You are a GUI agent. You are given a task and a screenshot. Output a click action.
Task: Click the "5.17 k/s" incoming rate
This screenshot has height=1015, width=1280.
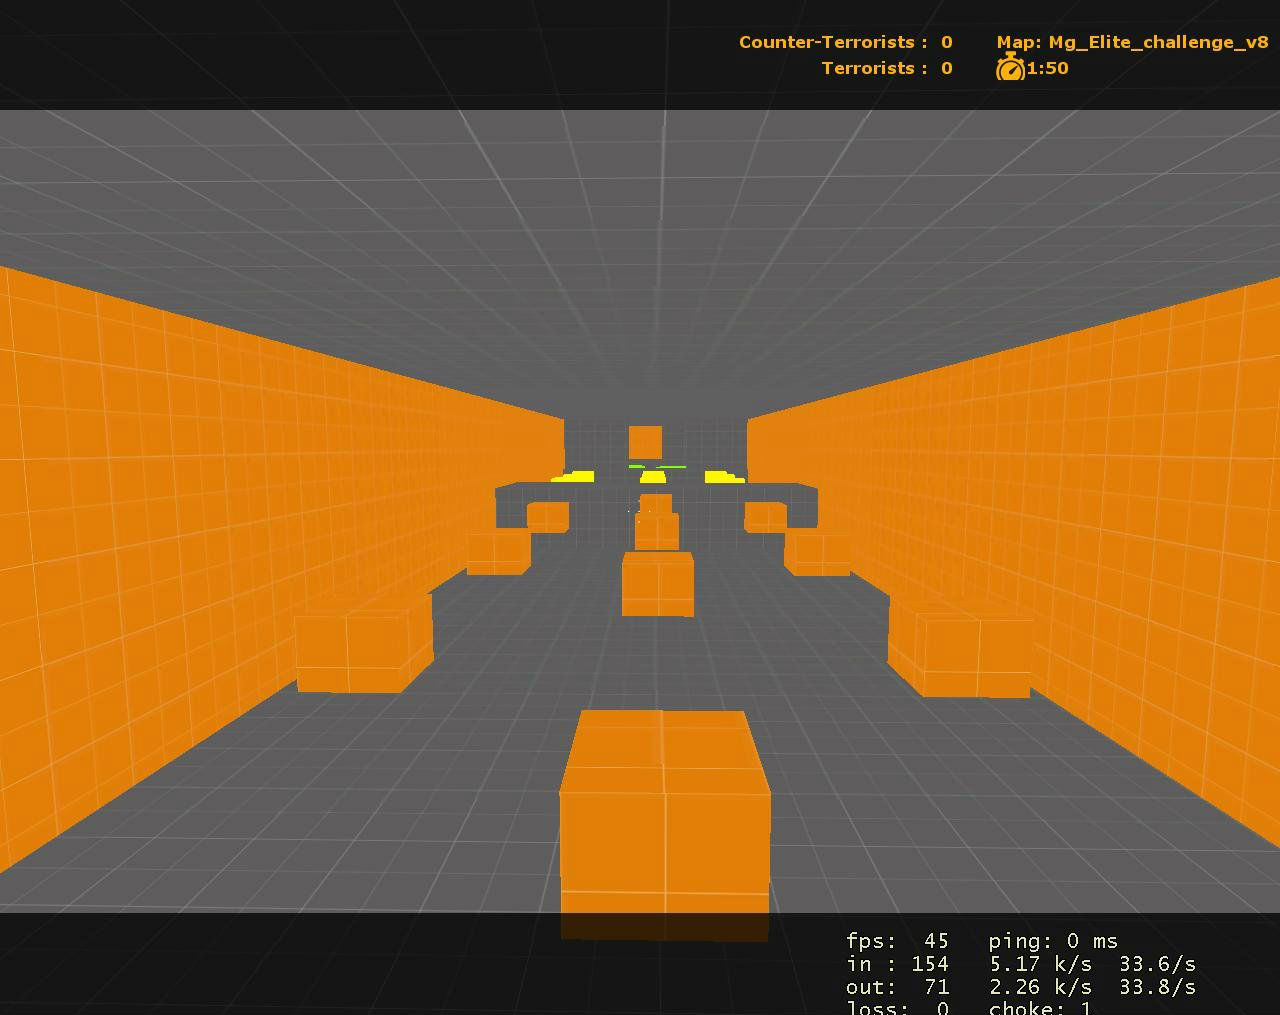tap(1040, 964)
